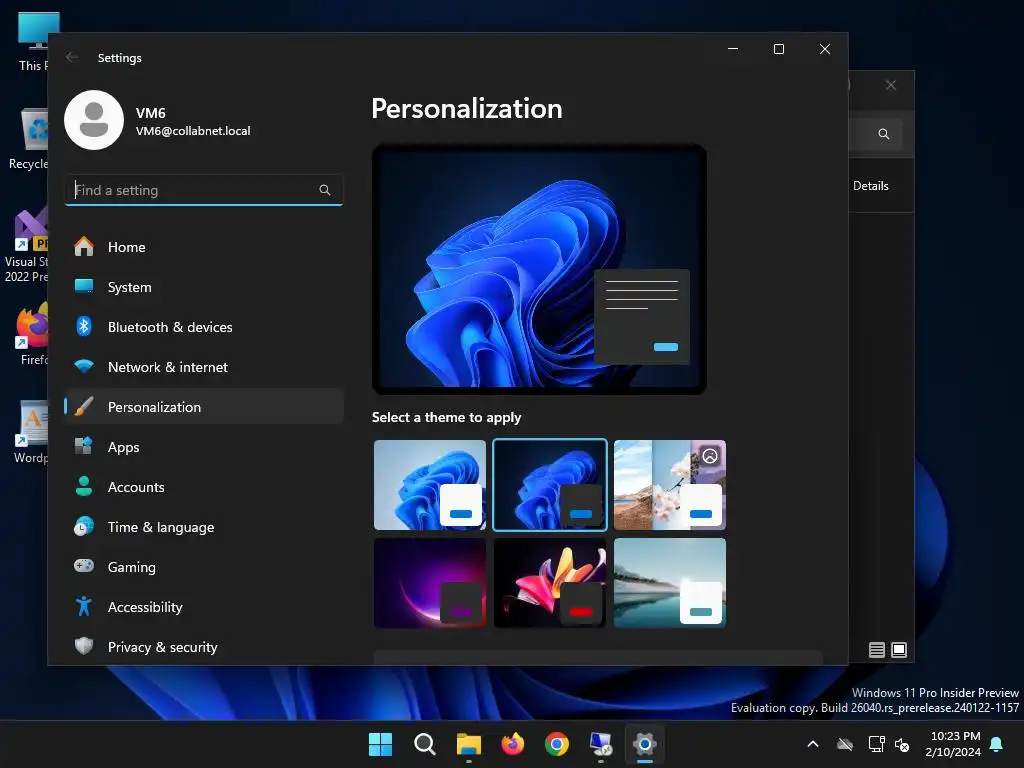
Task: Apply the Windows light theme thumbnail
Action: click(x=430, y=485)
